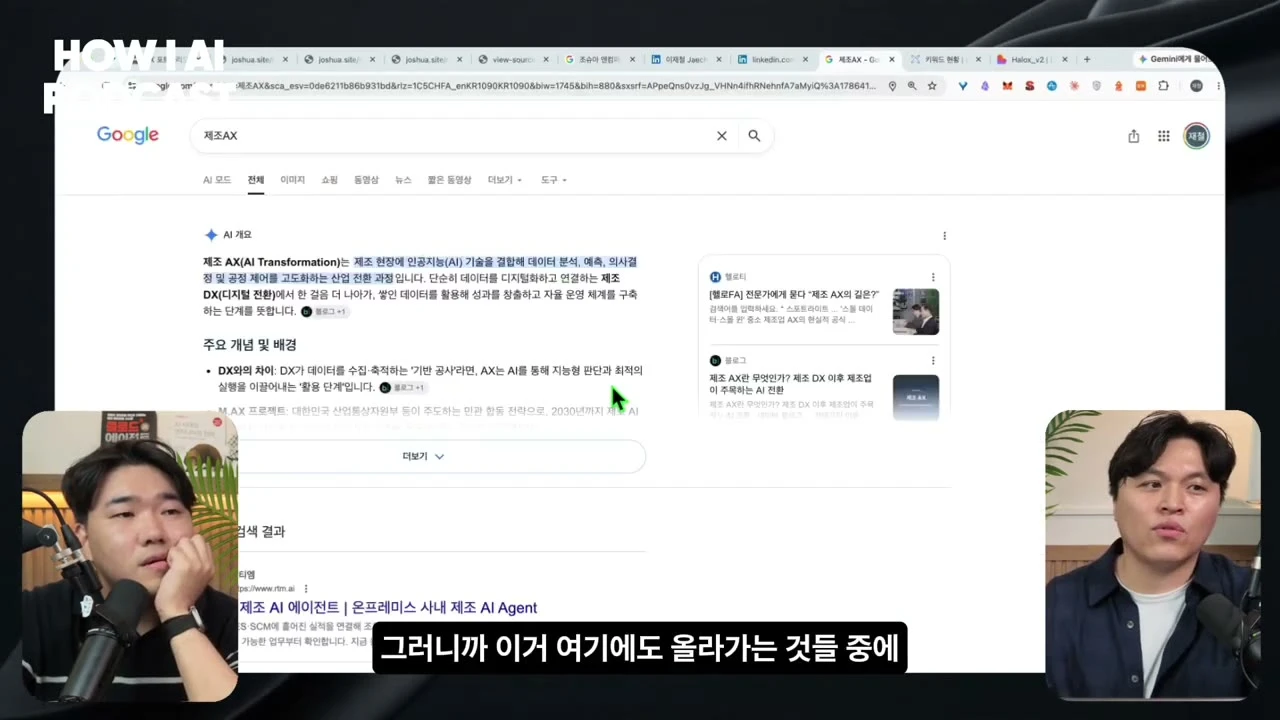Click the location icon in address bar
This screenshot has height=720, width=1280.
pos(892,86)
